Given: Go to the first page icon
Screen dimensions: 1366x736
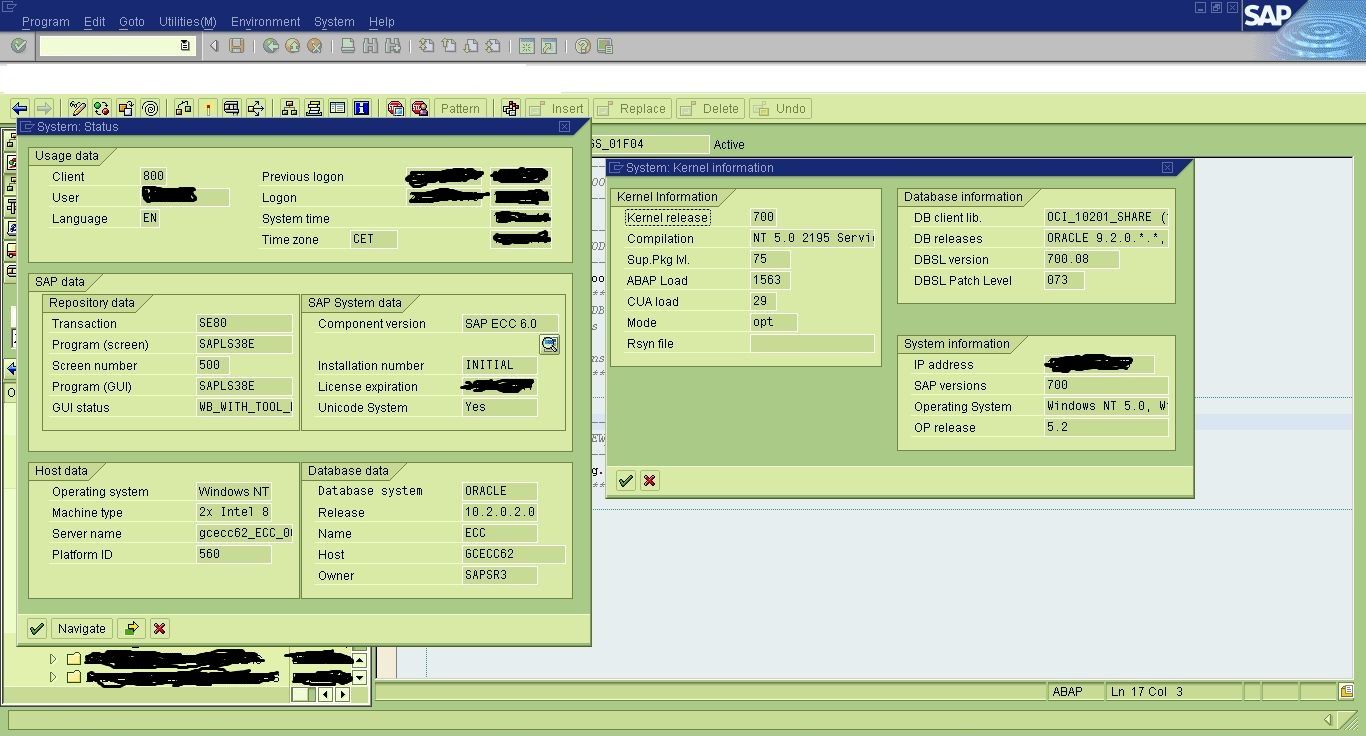Looking at the screenshot, I should (427, 46).
